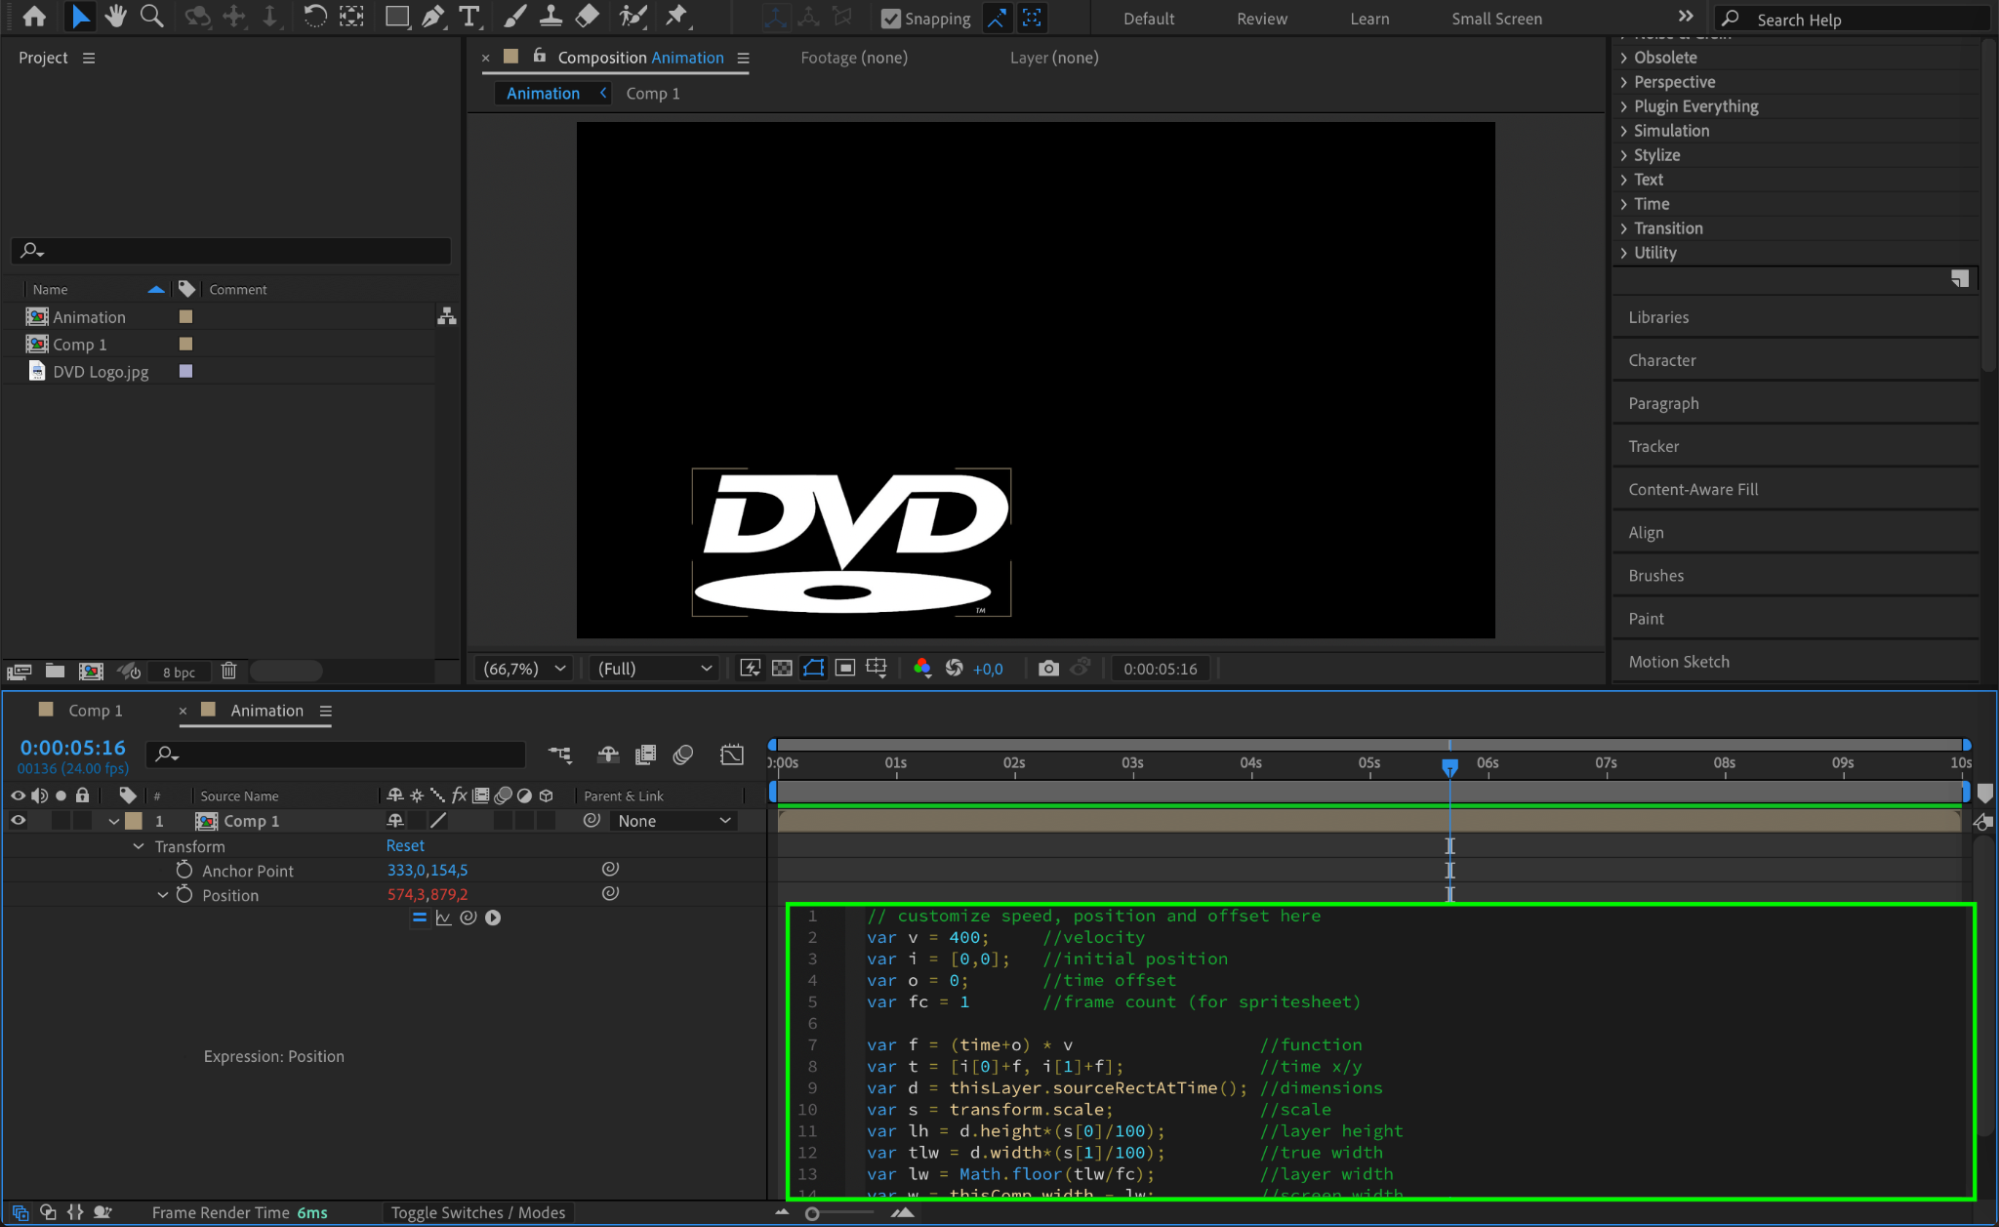Image resolution: width=1999 pixels, height=1227 pixels.
Task: Toggle the Snapping checkbox
Action: click(x=890, y=18)
